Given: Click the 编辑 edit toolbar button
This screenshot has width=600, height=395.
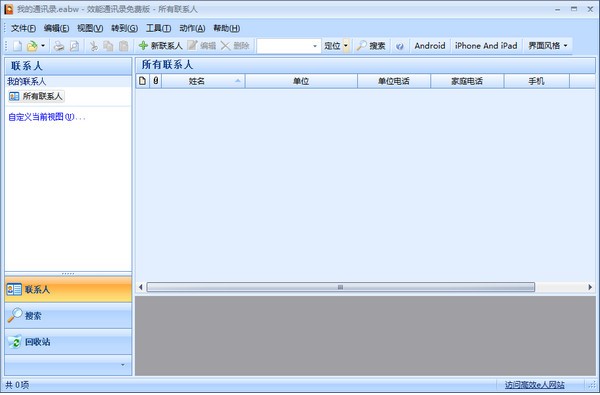Looking at the screenshot, I should (202, 46).
